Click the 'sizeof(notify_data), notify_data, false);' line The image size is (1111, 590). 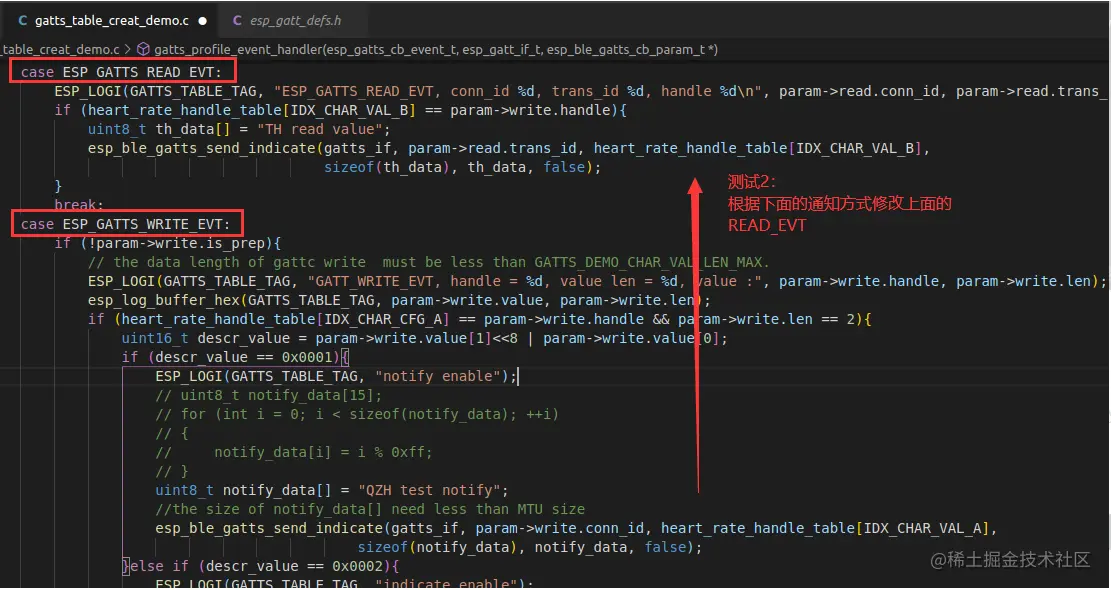[x=530, y=547]
